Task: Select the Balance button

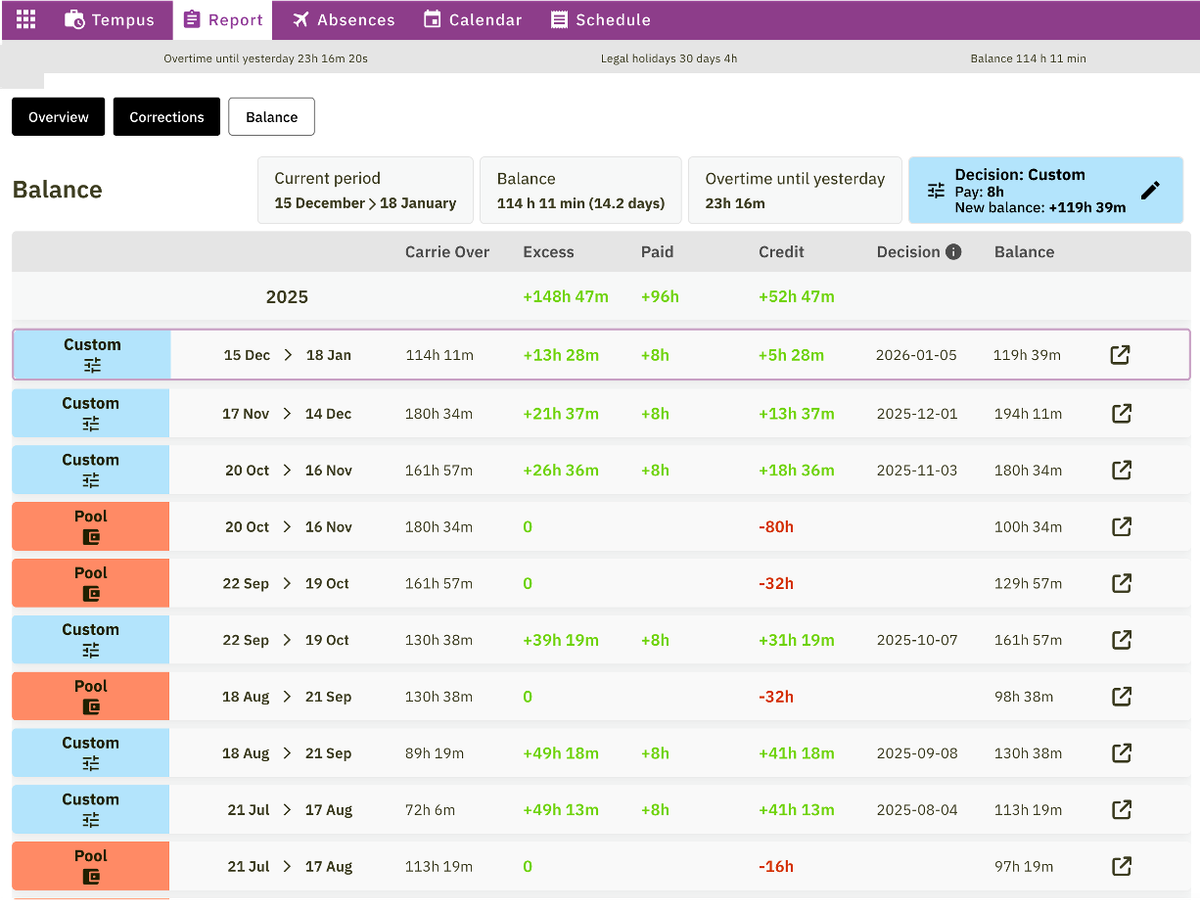Action: pos(272,117)
